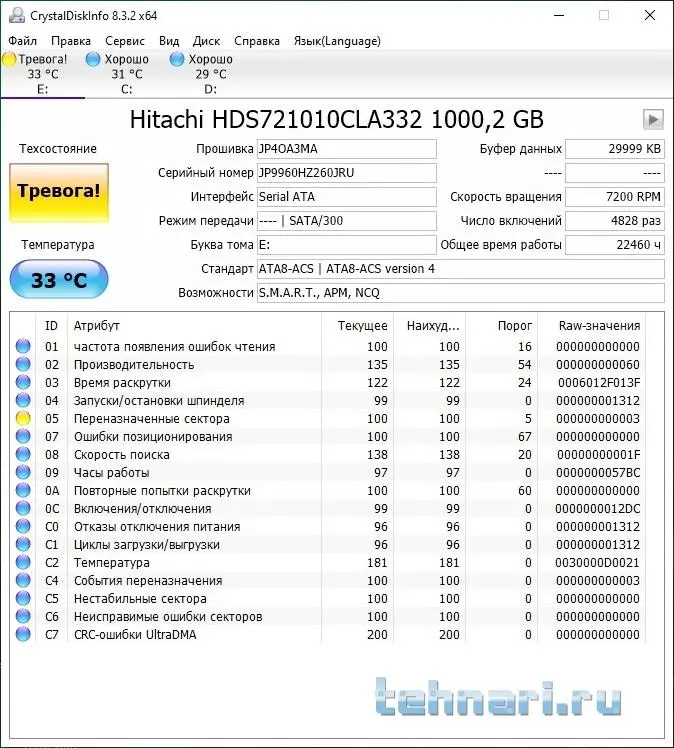Click status orb for Скорость поиска
The width and height of the screenshot is (674, 748).
[x=23, y=454]
